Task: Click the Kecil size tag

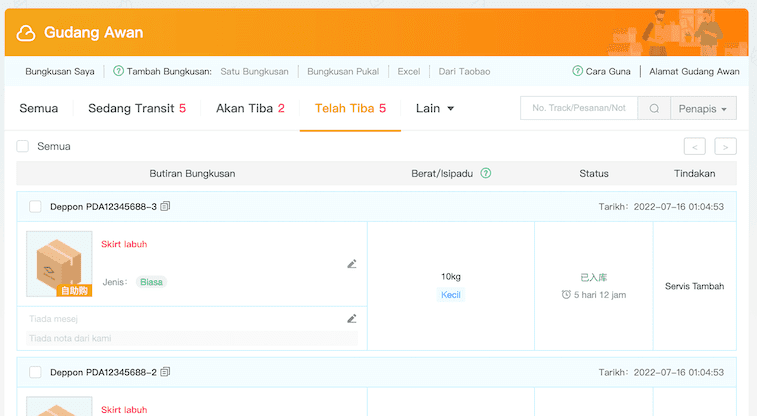Action: click(451, 295)
